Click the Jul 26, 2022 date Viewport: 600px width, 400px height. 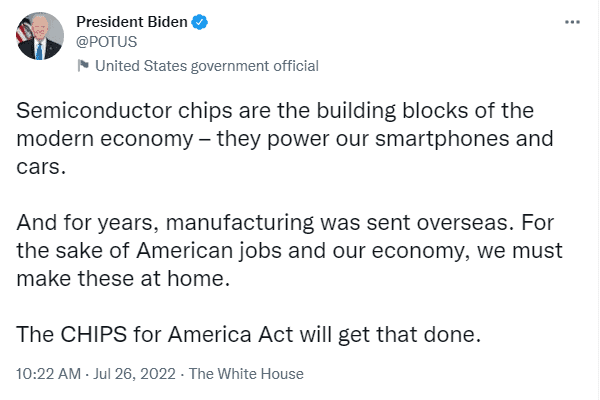click(x=134, y=374)
